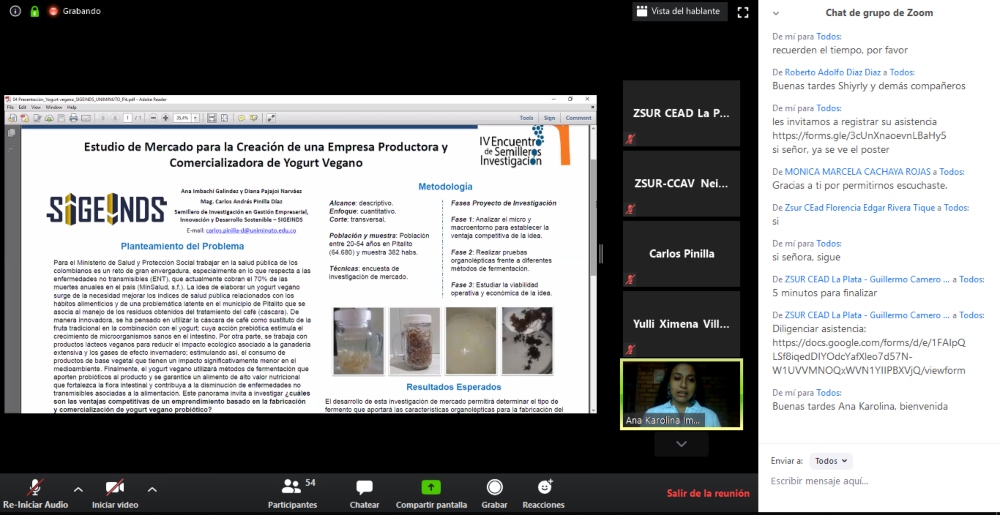
Task: Click the Zsur CEad Florencia Edgar Rivera Tique name
Action: (860, 207)
